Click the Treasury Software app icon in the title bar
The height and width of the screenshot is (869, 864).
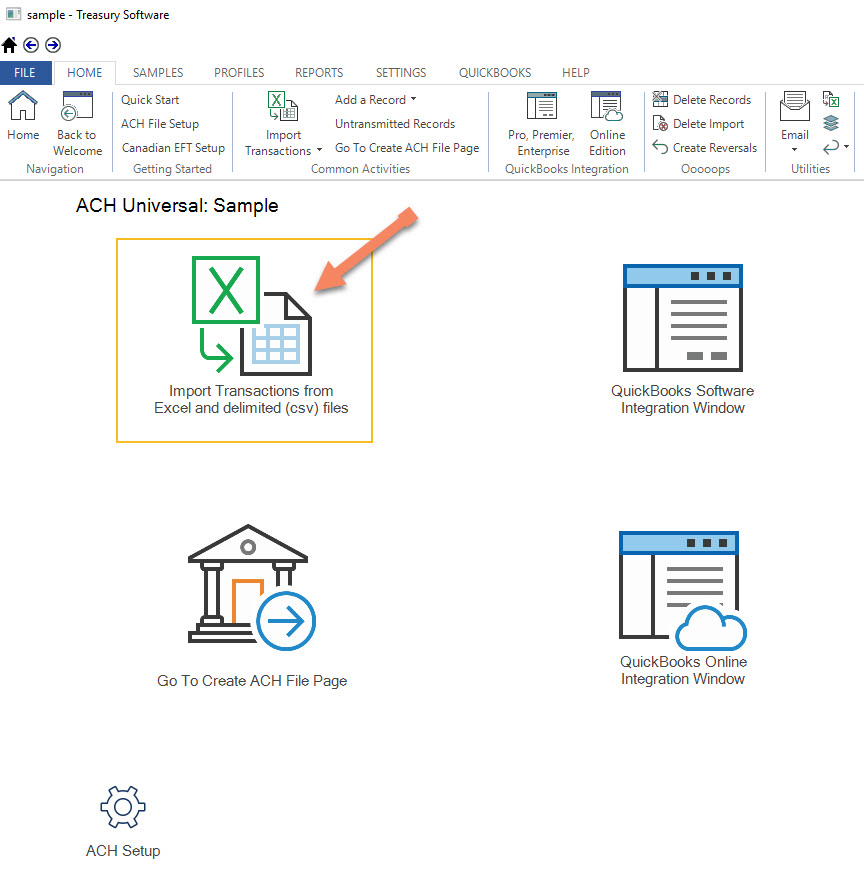13,14
